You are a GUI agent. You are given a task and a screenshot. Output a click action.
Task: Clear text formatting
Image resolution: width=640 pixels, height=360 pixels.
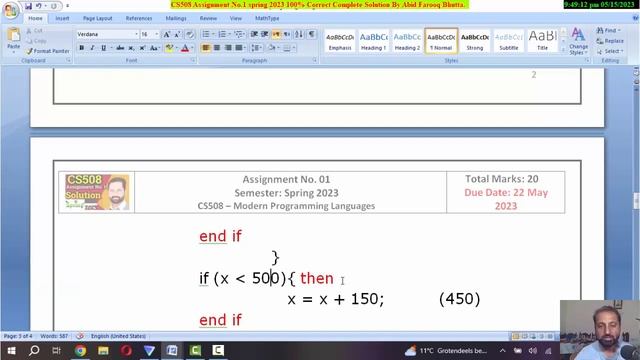pyautogui.click(x=189, y=35)
